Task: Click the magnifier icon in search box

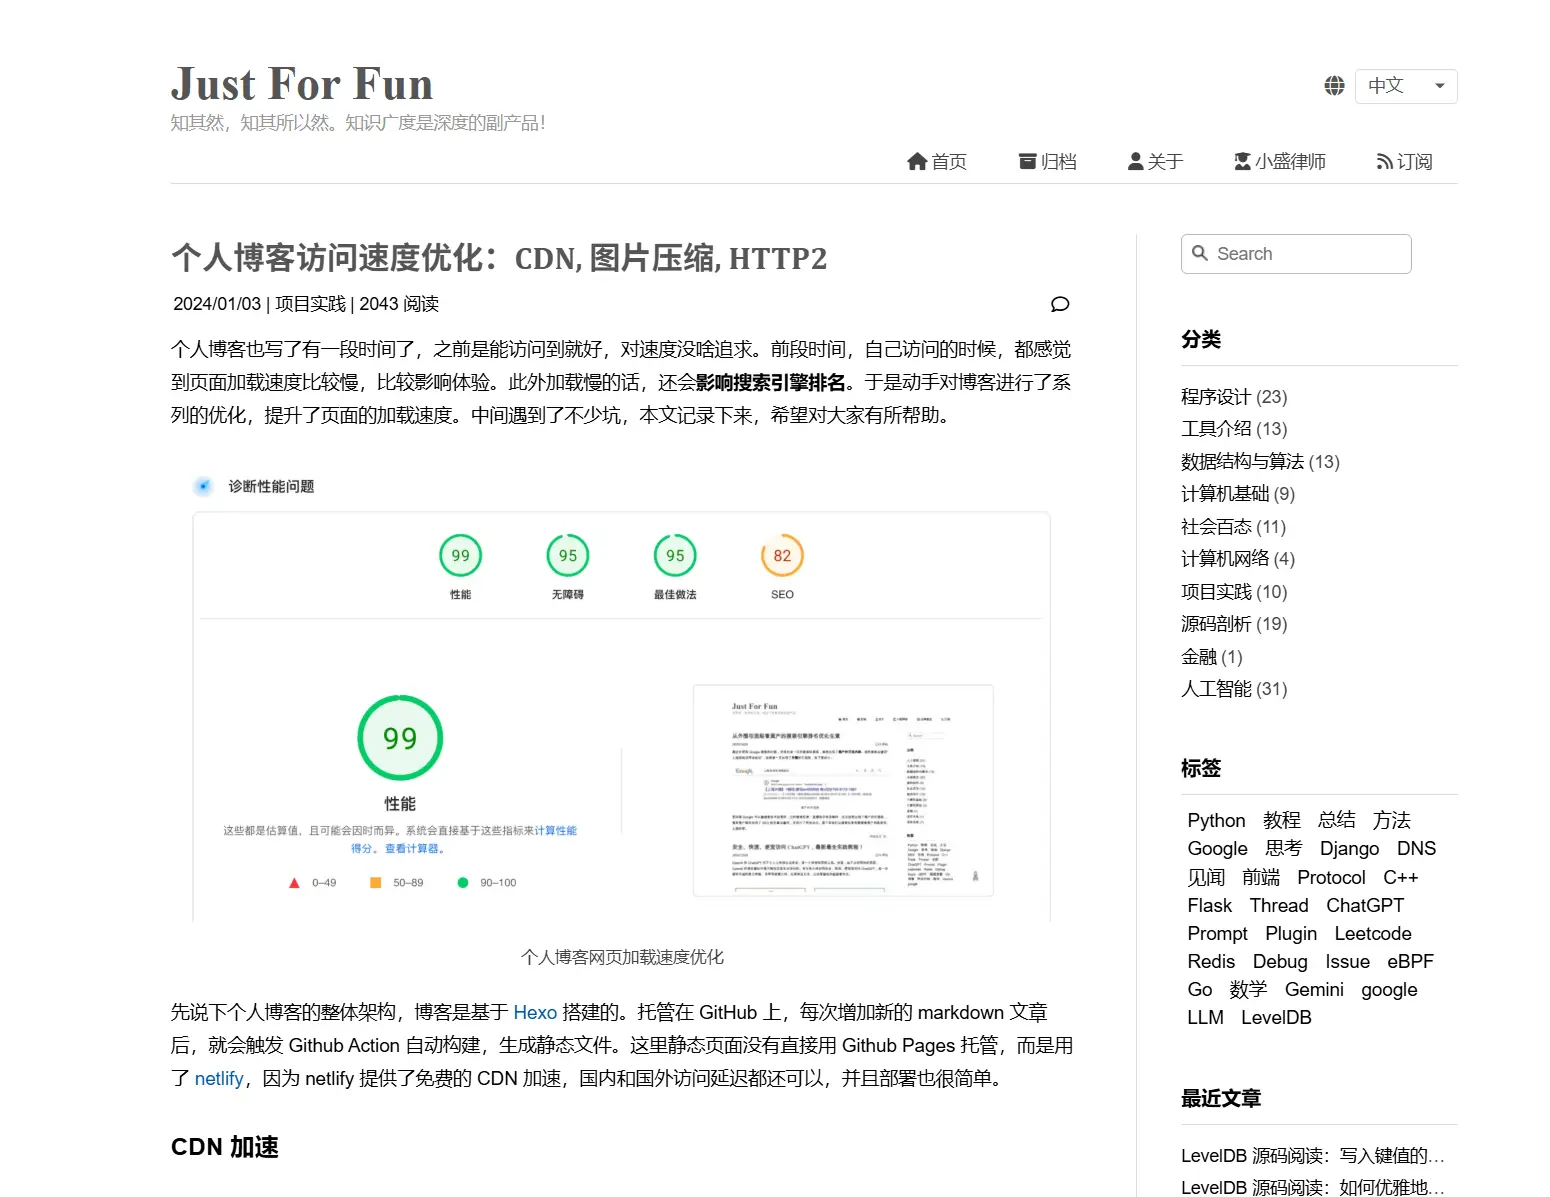Action: [x=1200, y=254]
